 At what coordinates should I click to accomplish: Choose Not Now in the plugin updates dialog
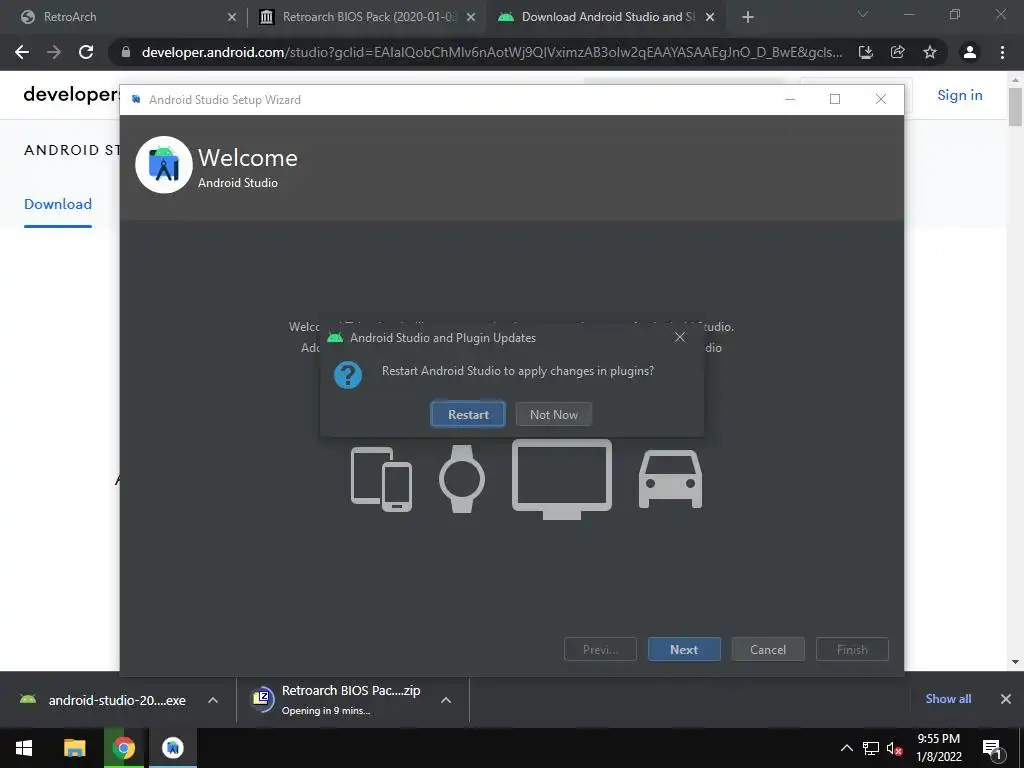pyautogui.click(x=553, y=414)
